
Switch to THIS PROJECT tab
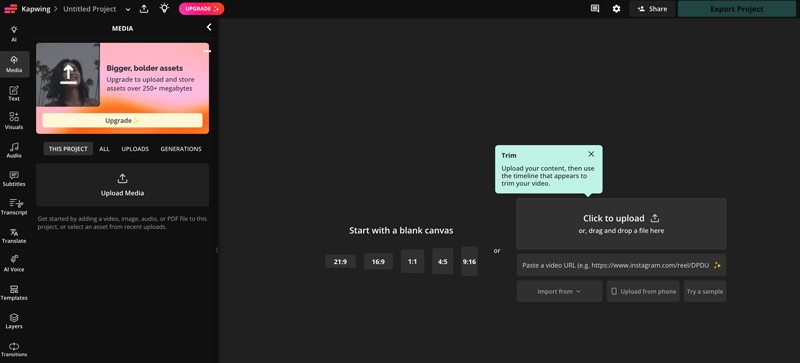(x=68, y=149)
